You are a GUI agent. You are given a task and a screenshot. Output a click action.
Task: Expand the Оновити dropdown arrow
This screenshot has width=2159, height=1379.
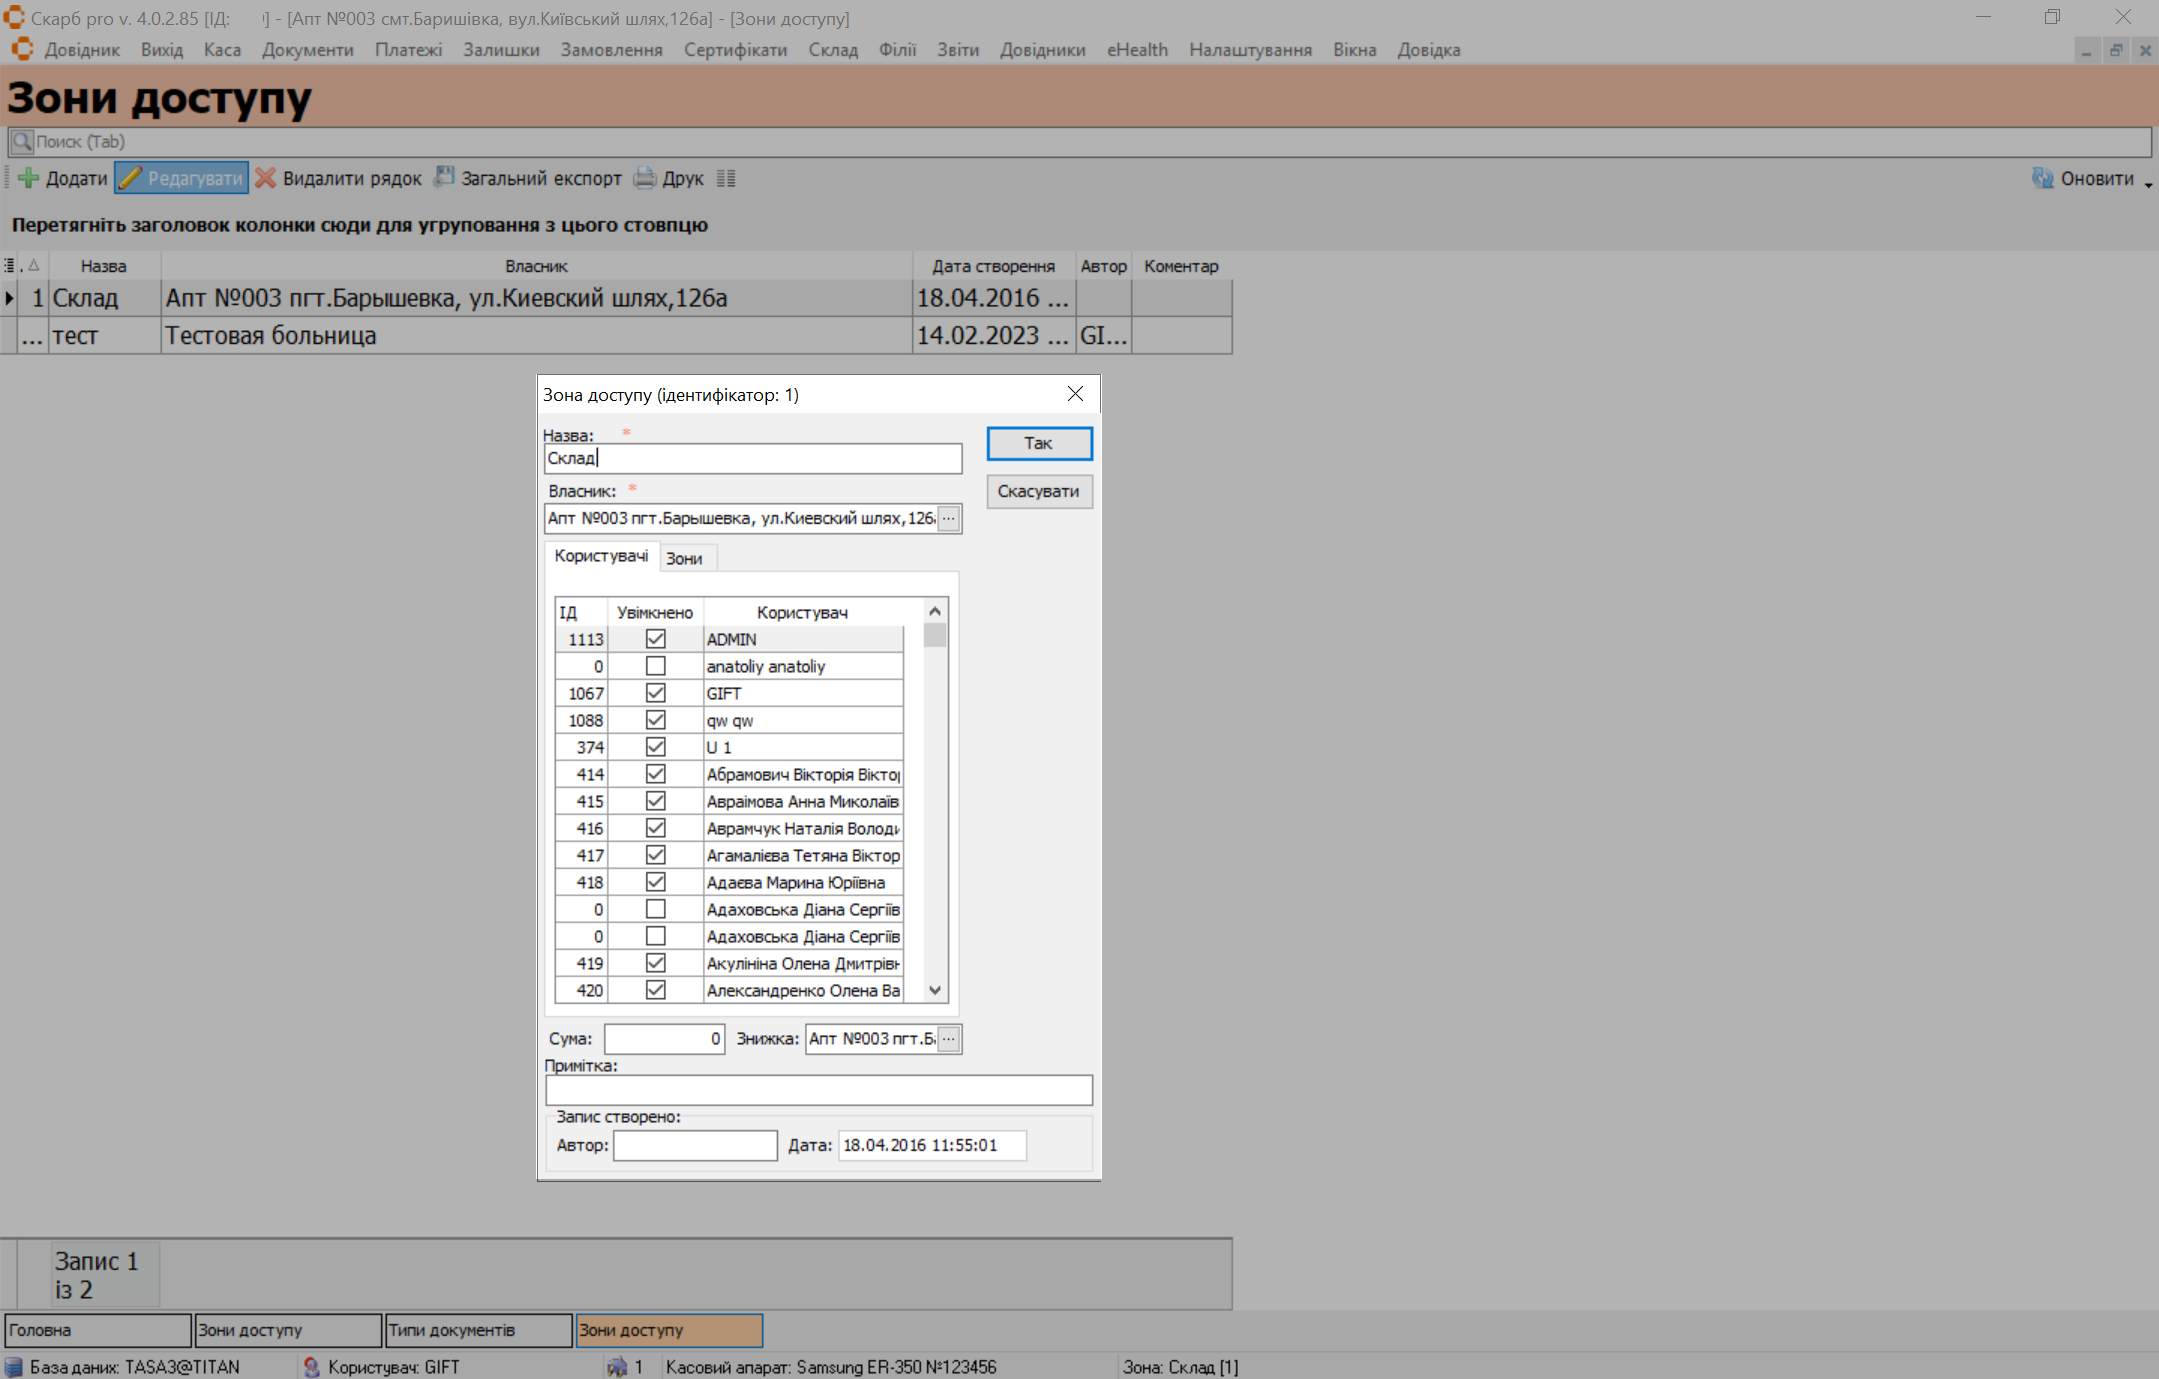coord(2148,184)
